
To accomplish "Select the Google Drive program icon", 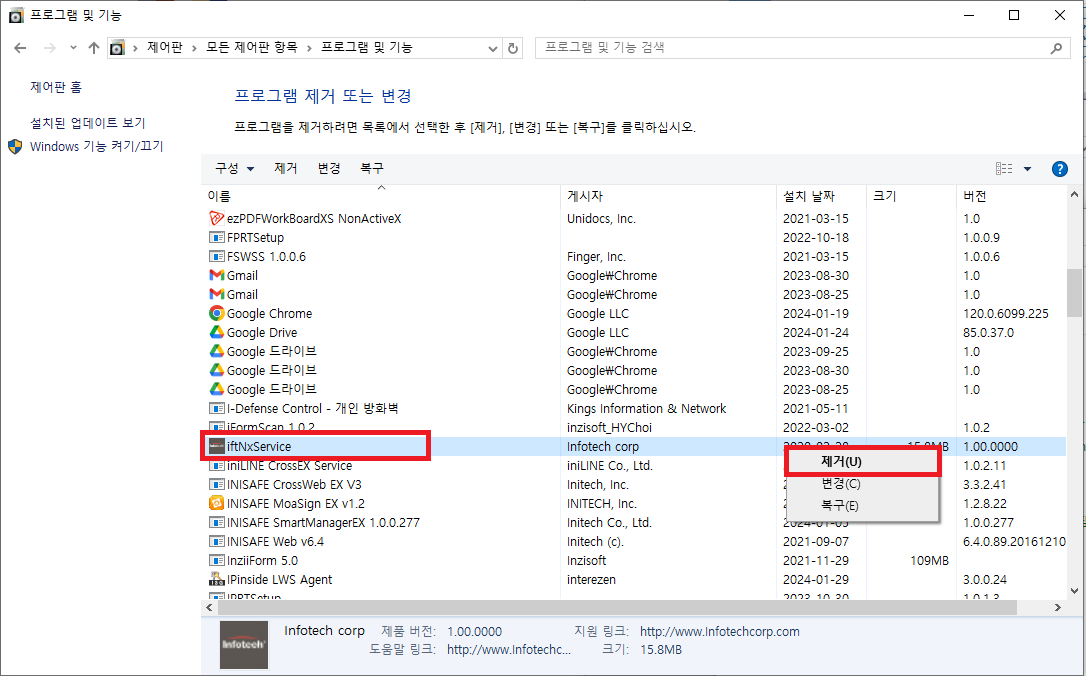I will (x=215, y=332).
